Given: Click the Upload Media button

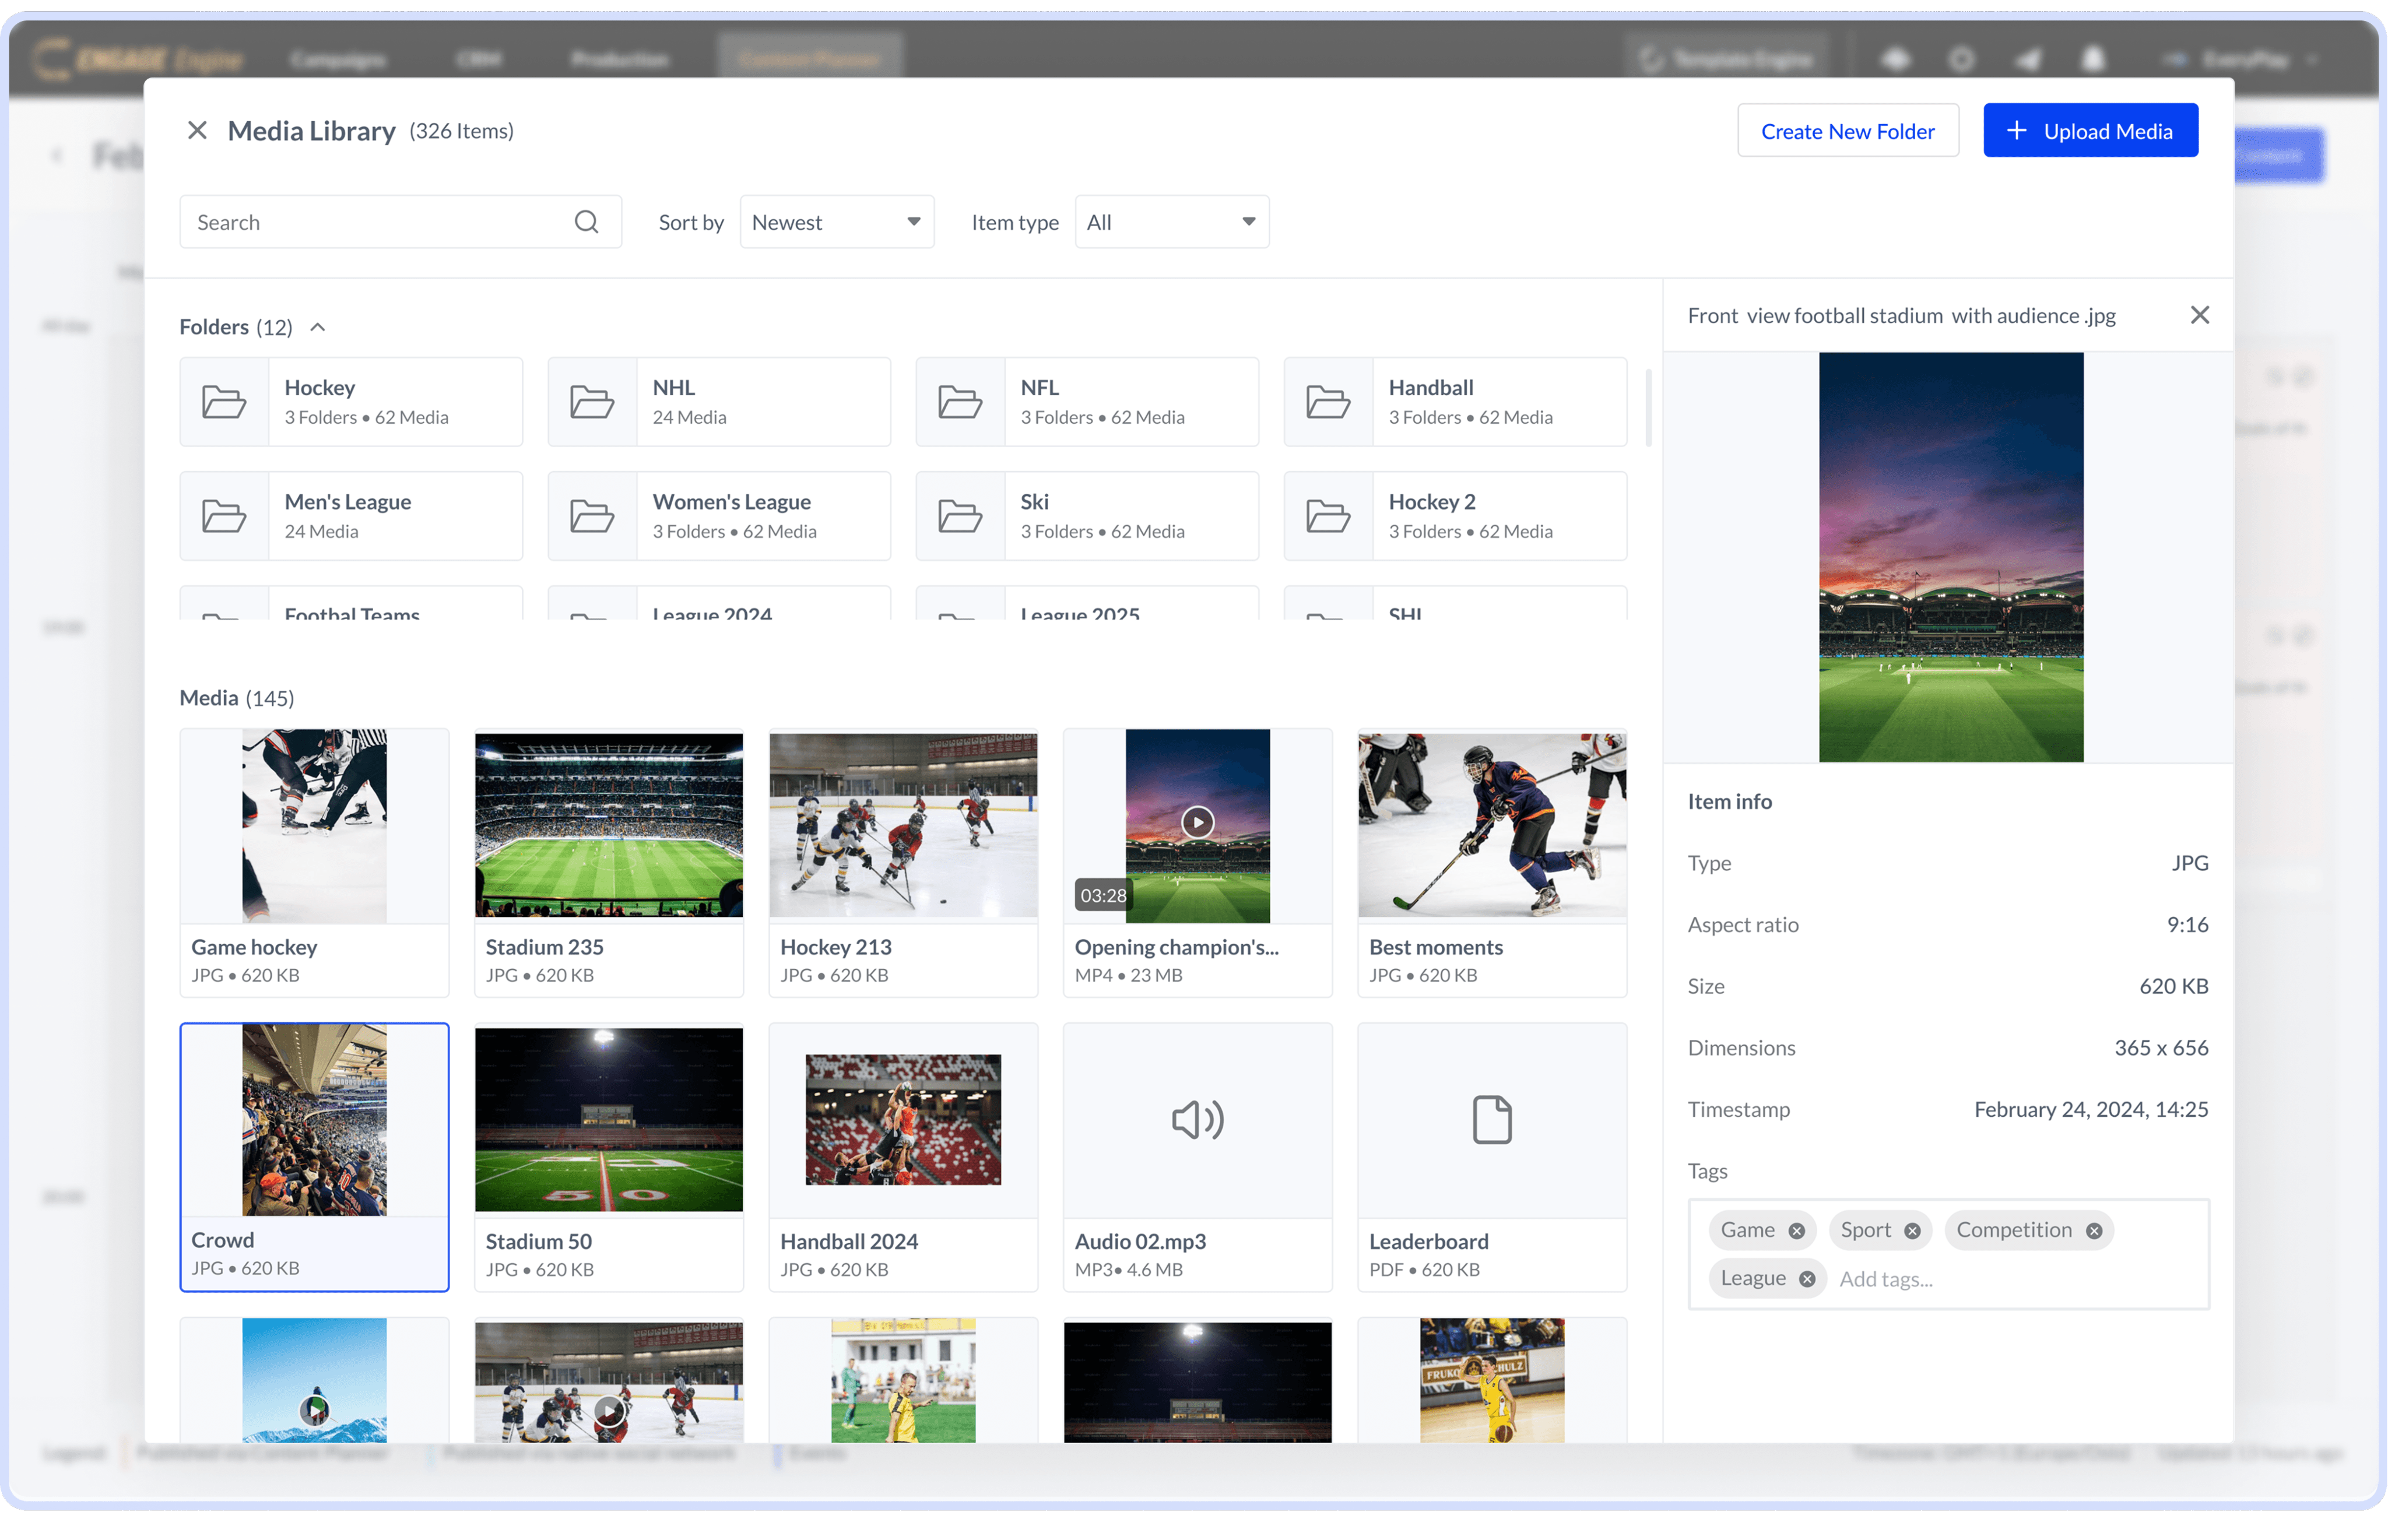Looking at the screenshot, I should point(2090,131).
